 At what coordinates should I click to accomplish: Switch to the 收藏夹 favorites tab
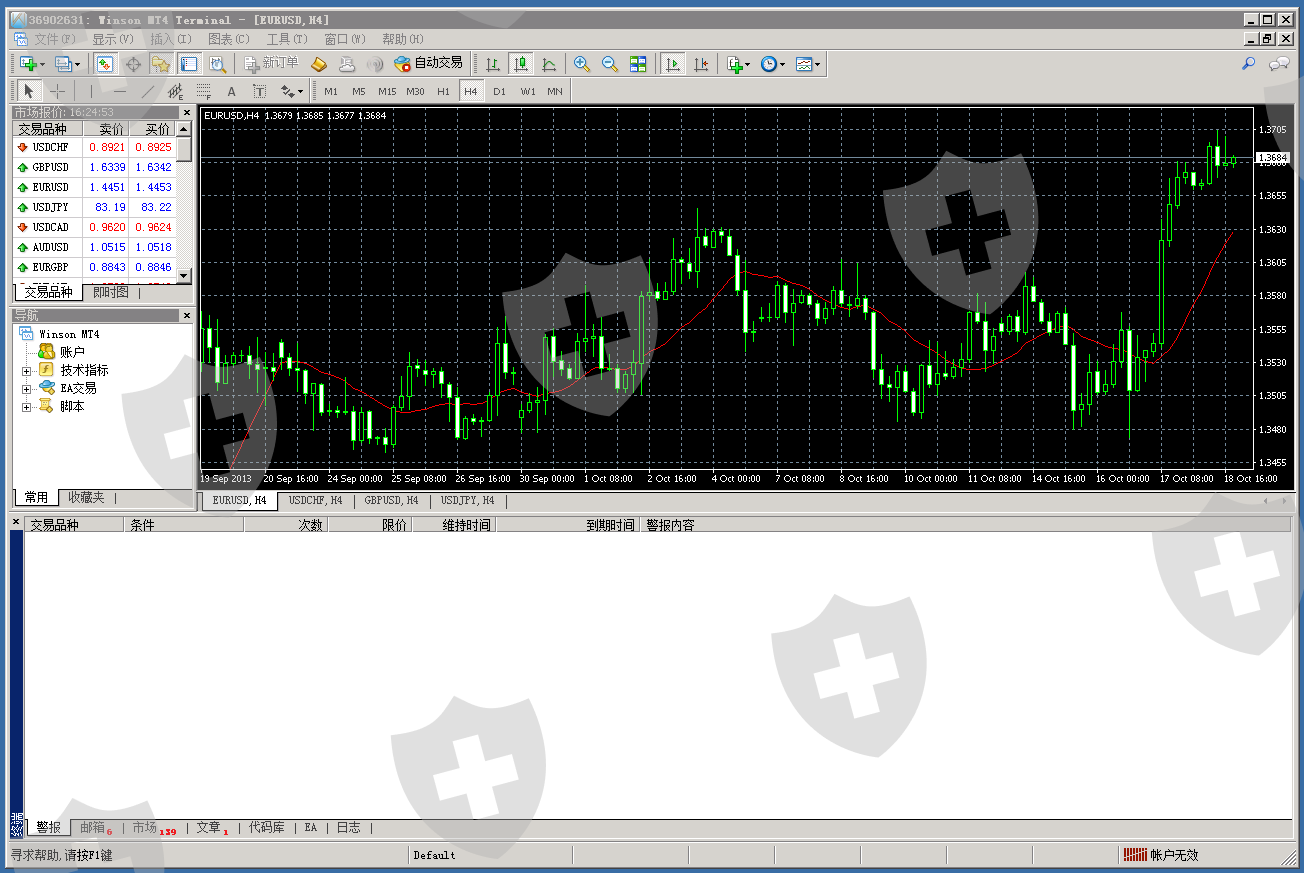coord(86,497)
